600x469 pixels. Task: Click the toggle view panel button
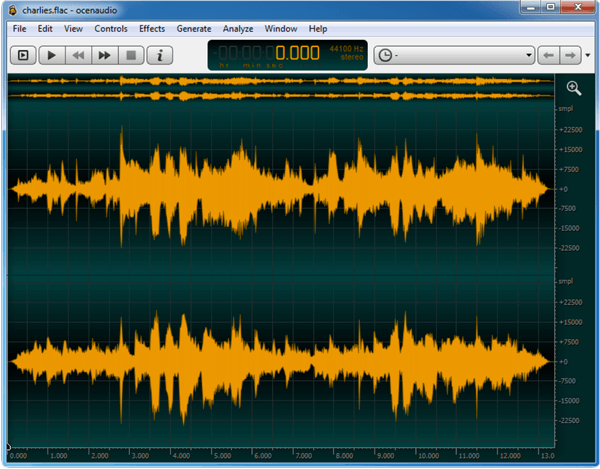(x=22, y=54)
